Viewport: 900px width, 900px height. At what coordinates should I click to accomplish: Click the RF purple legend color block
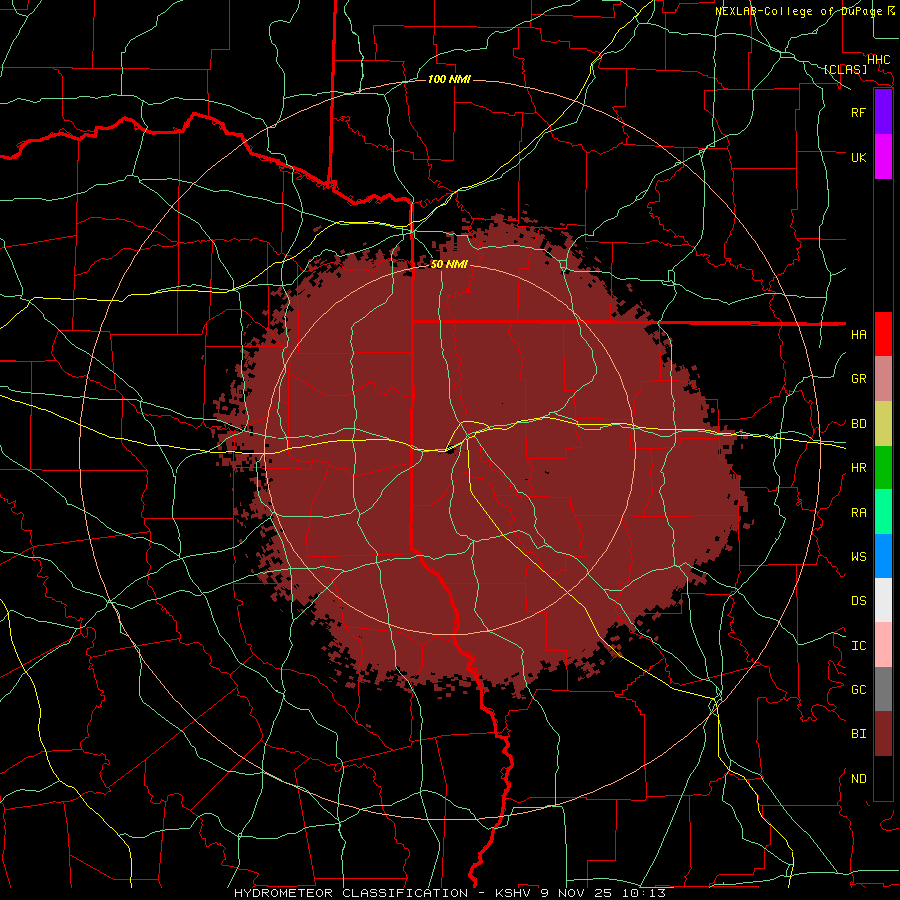click(883, 112)
